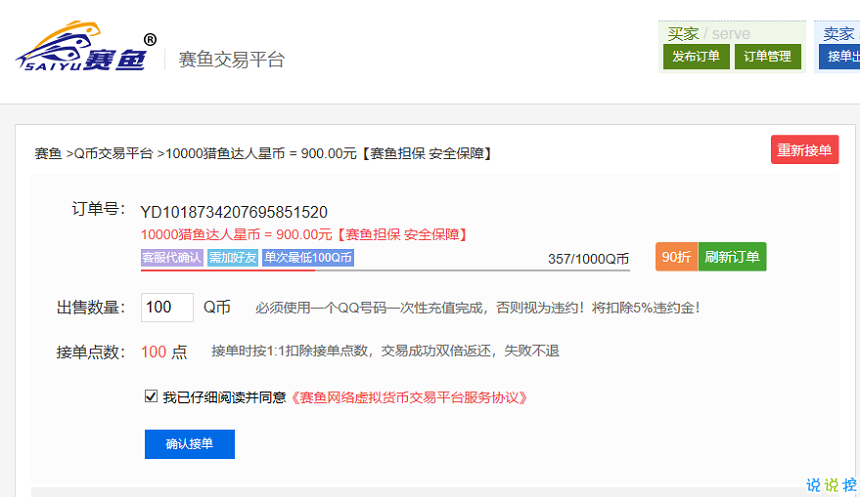The height and width of the screenshot is (497, 860).
Task: Click the 5%违约金 warning note
Action: click(x=478, y=308)
